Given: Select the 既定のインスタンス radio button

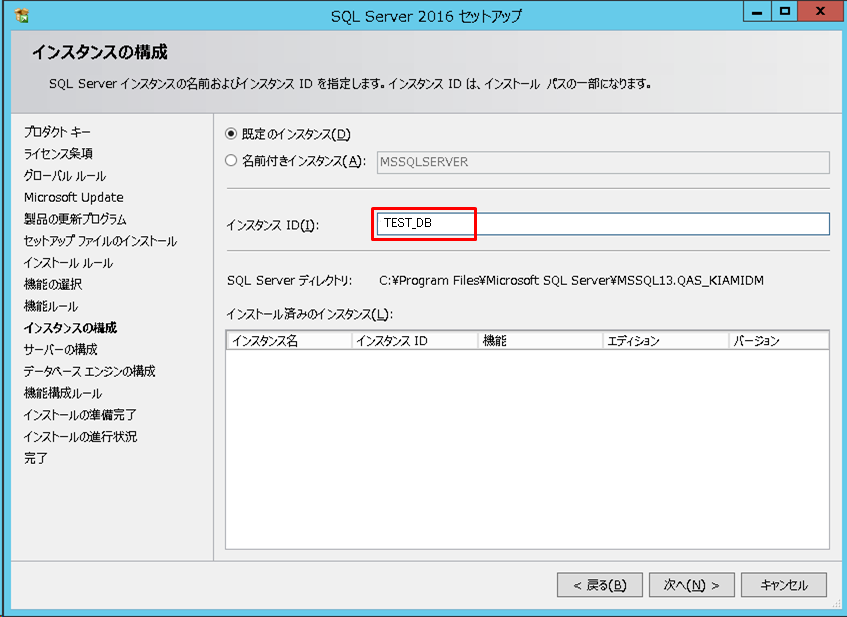Looking at the screenshot, I should (x=231, y=133).
